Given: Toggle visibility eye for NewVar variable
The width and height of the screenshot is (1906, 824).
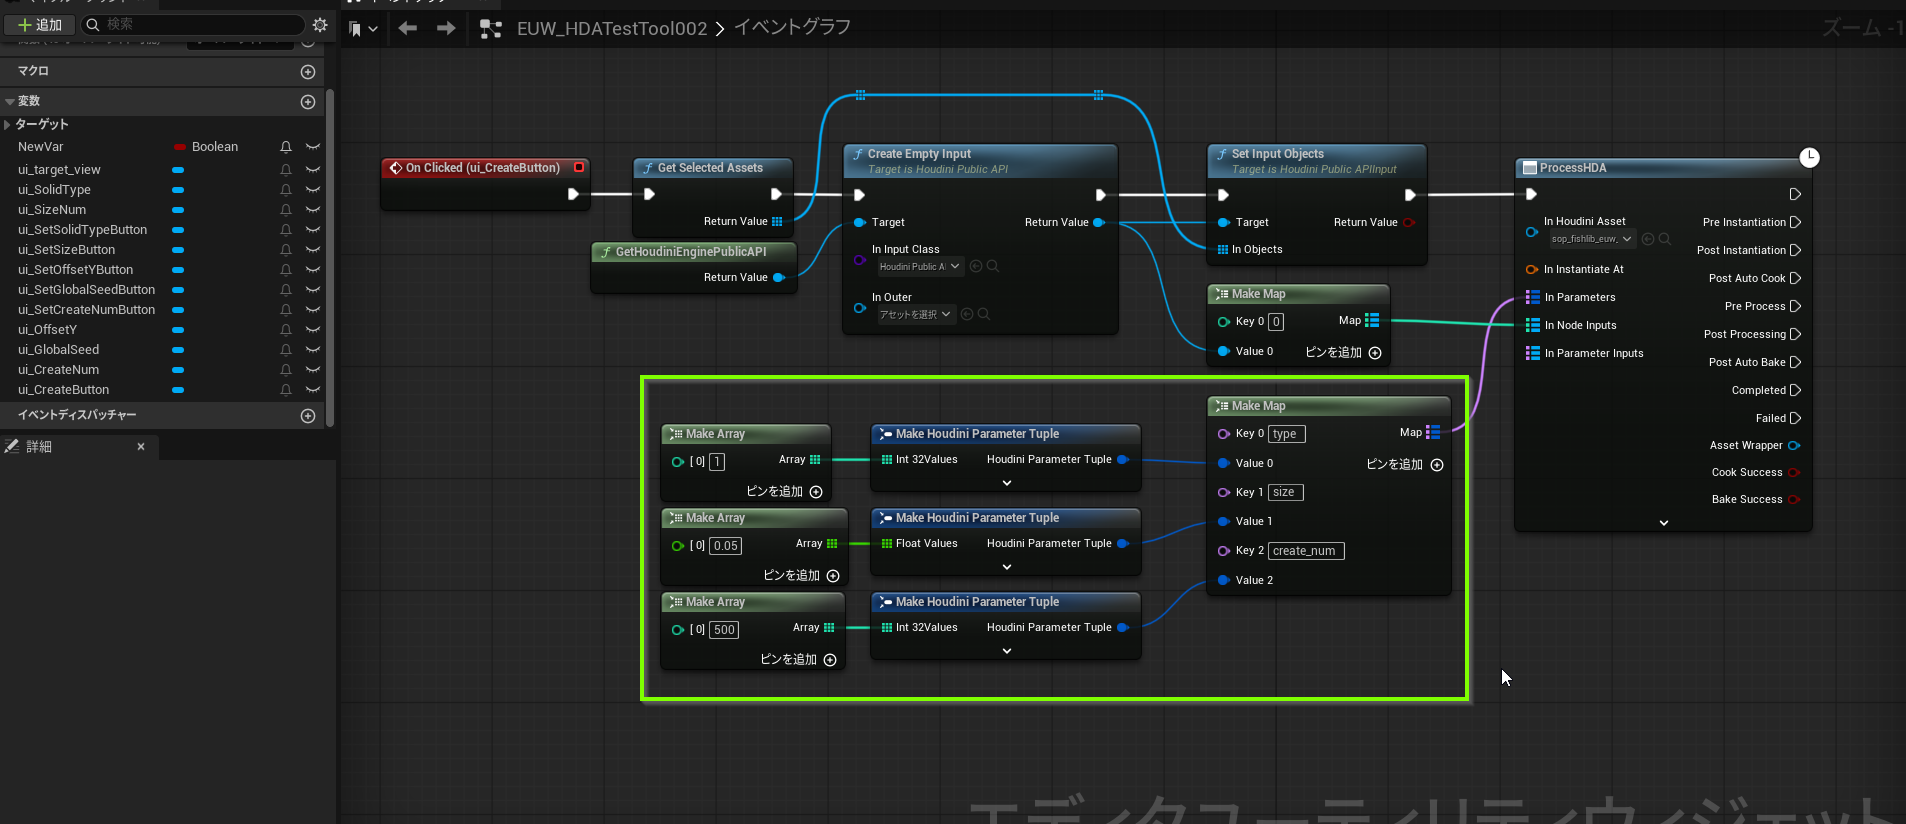Looking at the screenshot, I should [x=313, y=147].
